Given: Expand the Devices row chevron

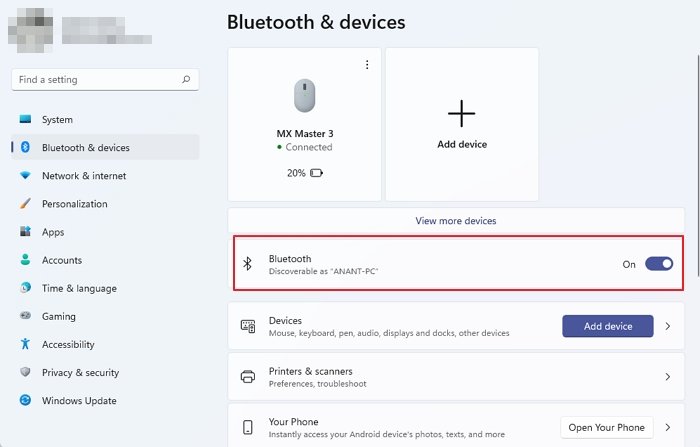Looking at the screenshot, I should (x=667, y=326).
